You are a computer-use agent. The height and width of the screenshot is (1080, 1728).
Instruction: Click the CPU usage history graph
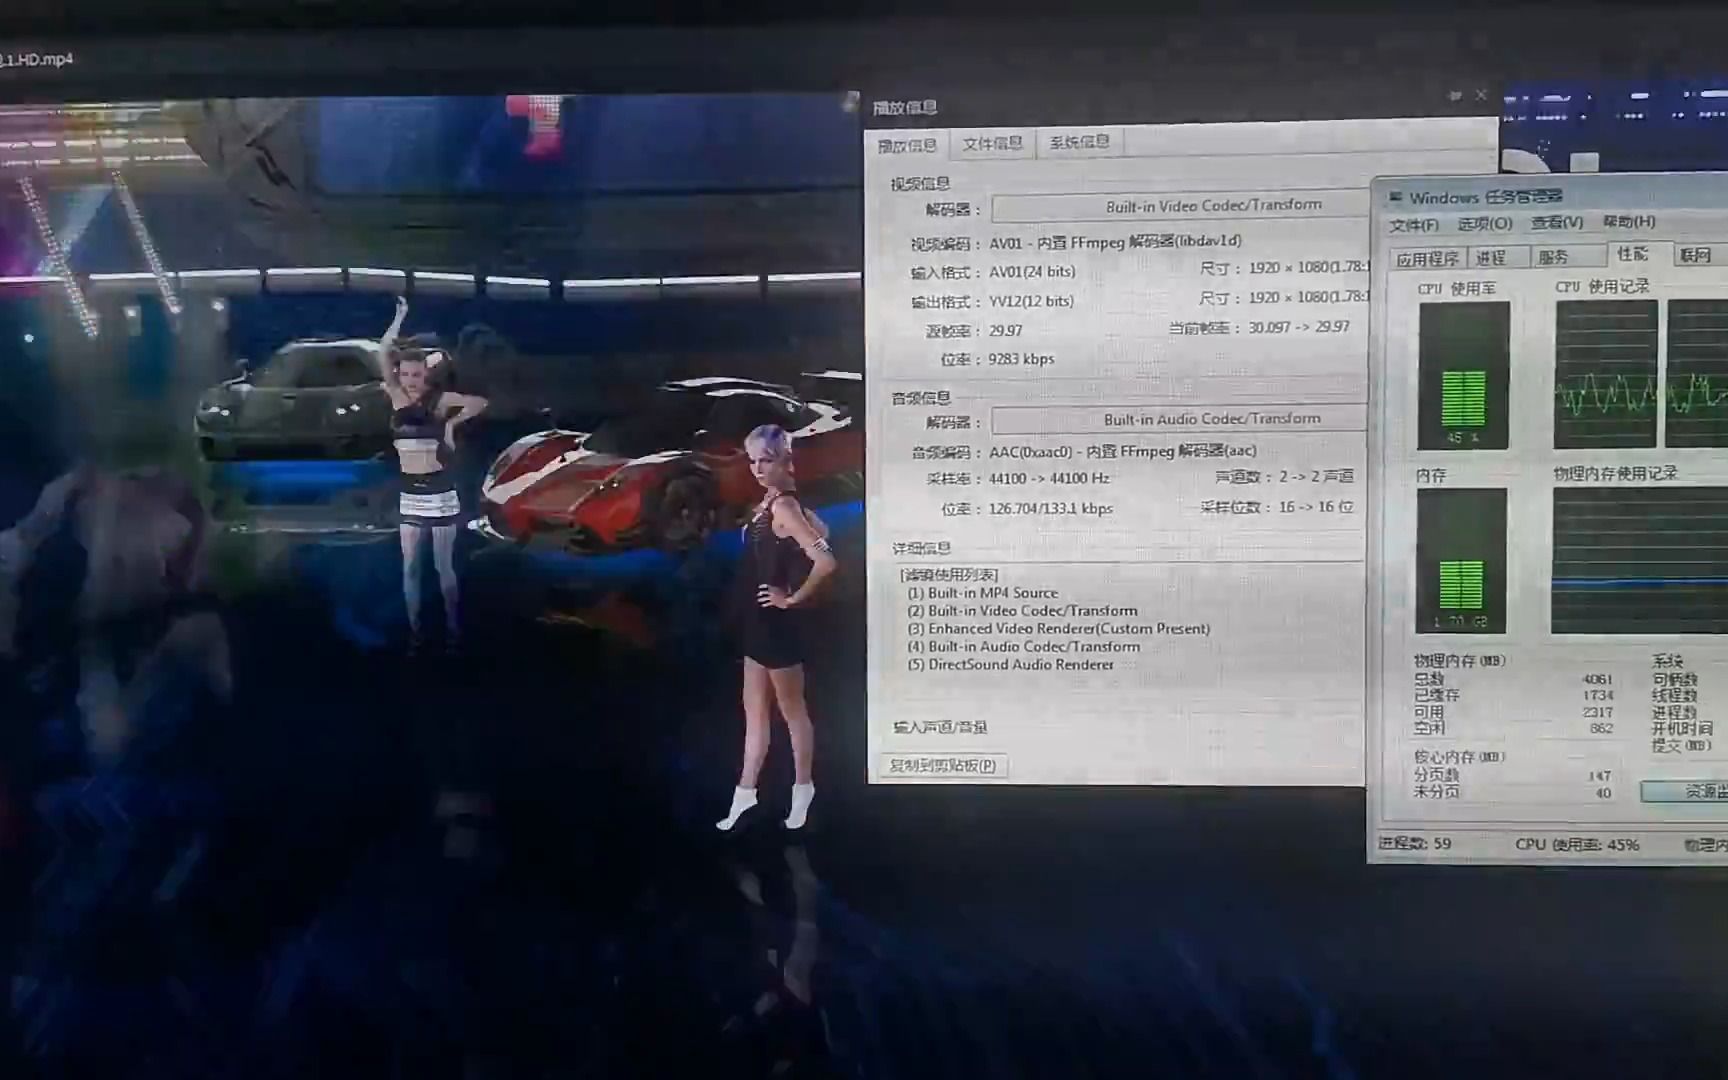[1605, 374]
